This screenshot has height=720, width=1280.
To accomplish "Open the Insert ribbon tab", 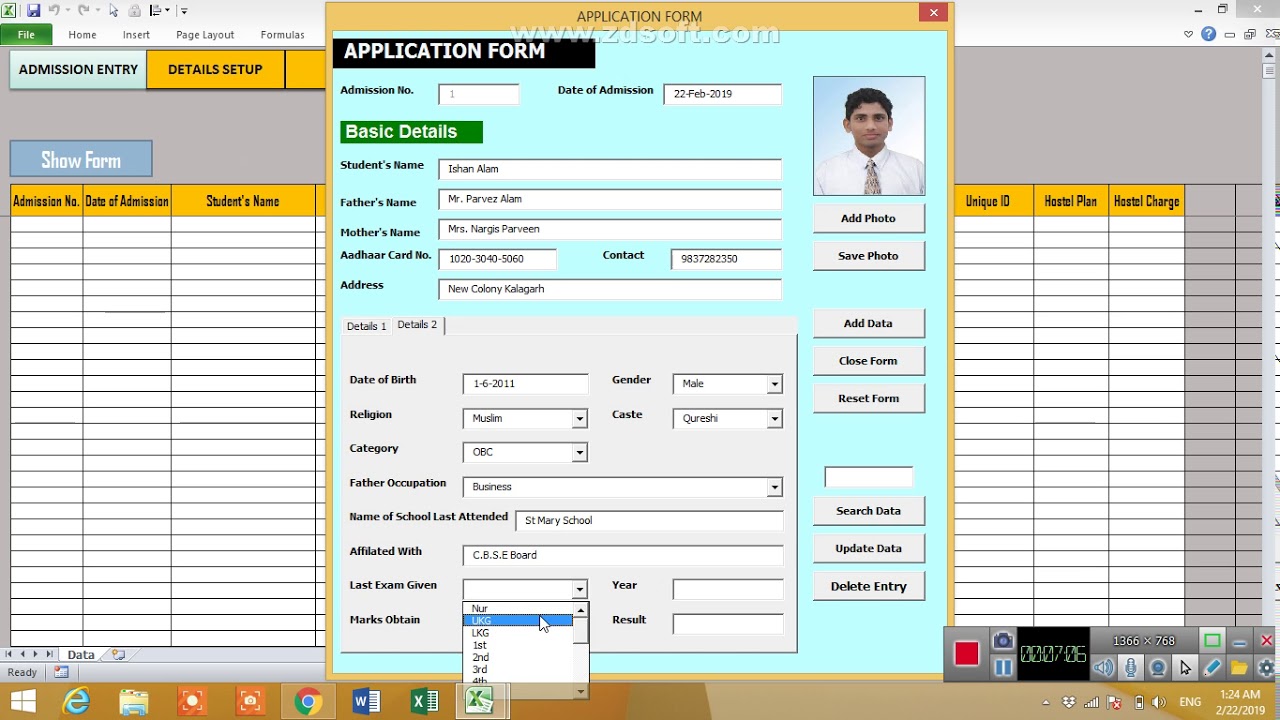I will [x=136, y=34].
